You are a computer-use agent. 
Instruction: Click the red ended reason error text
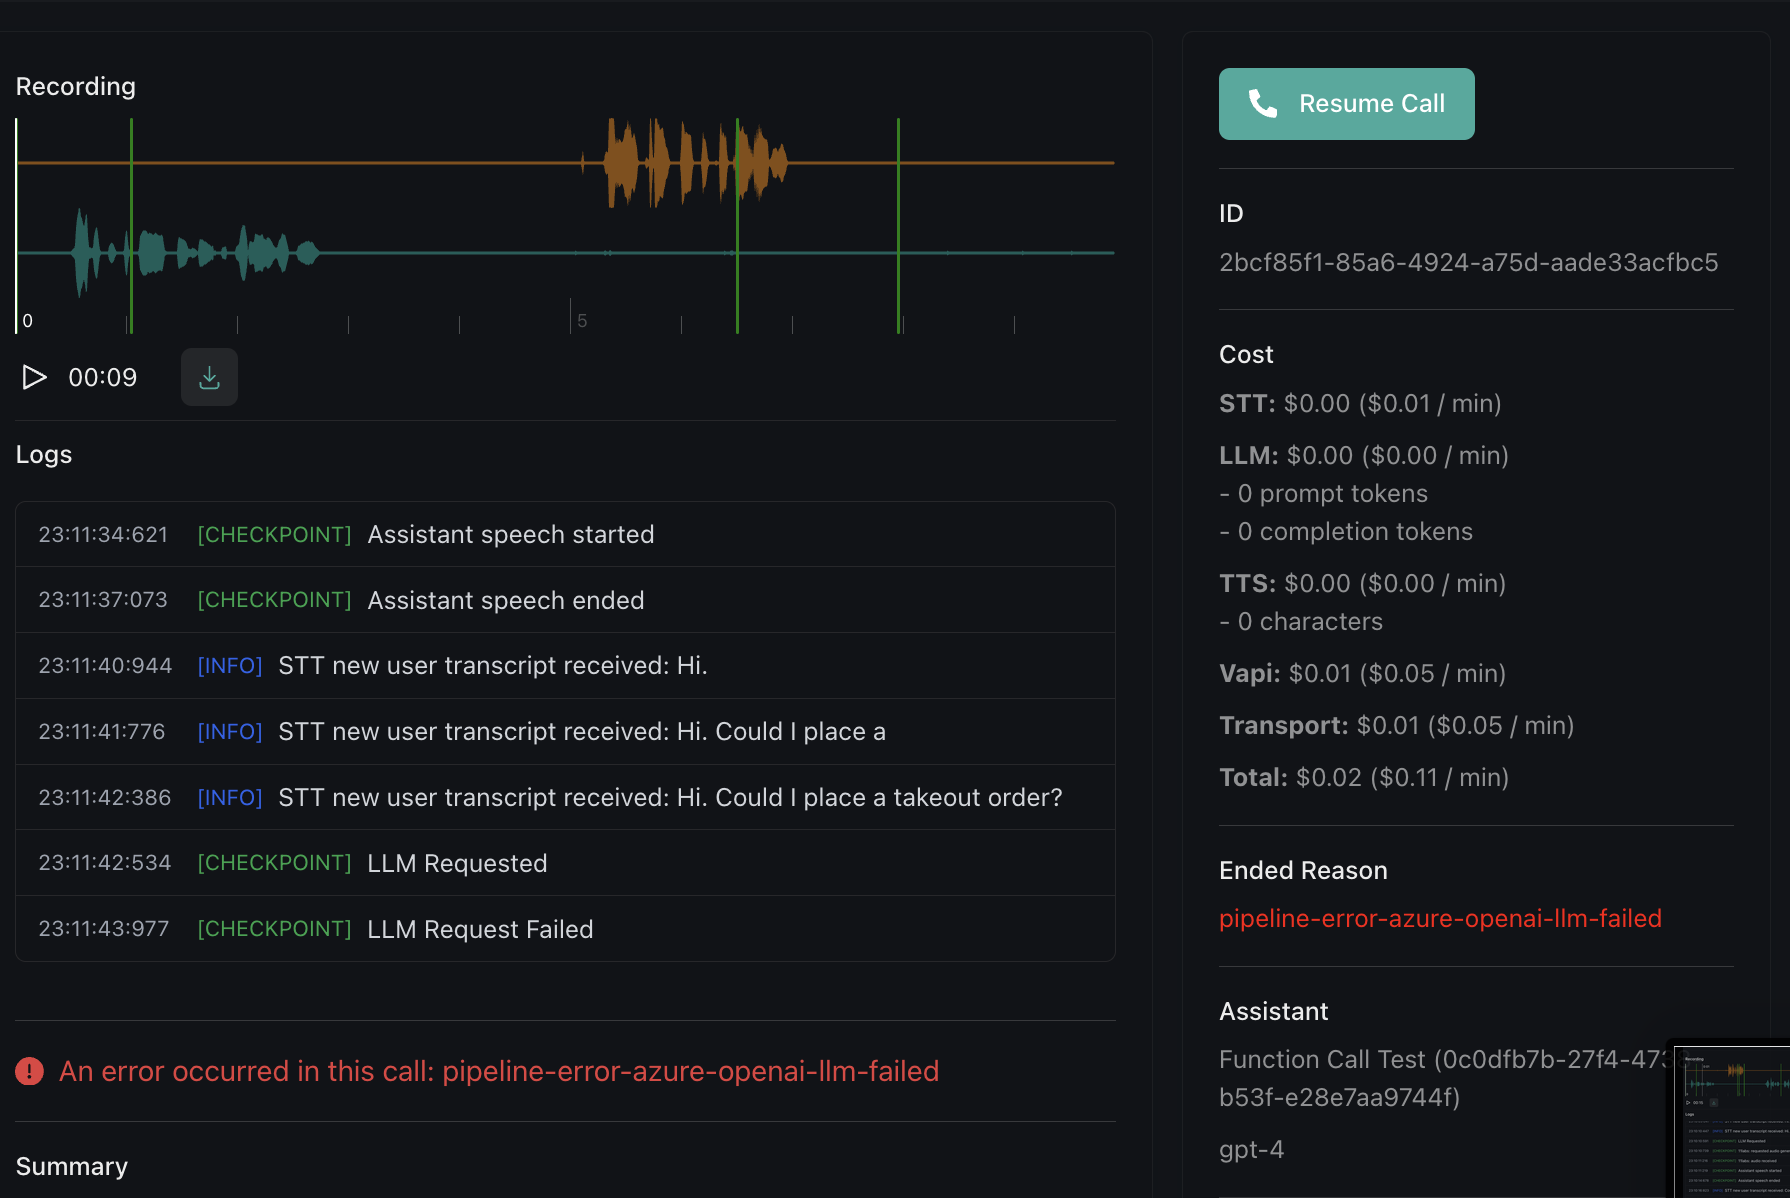coord(1440,918)
